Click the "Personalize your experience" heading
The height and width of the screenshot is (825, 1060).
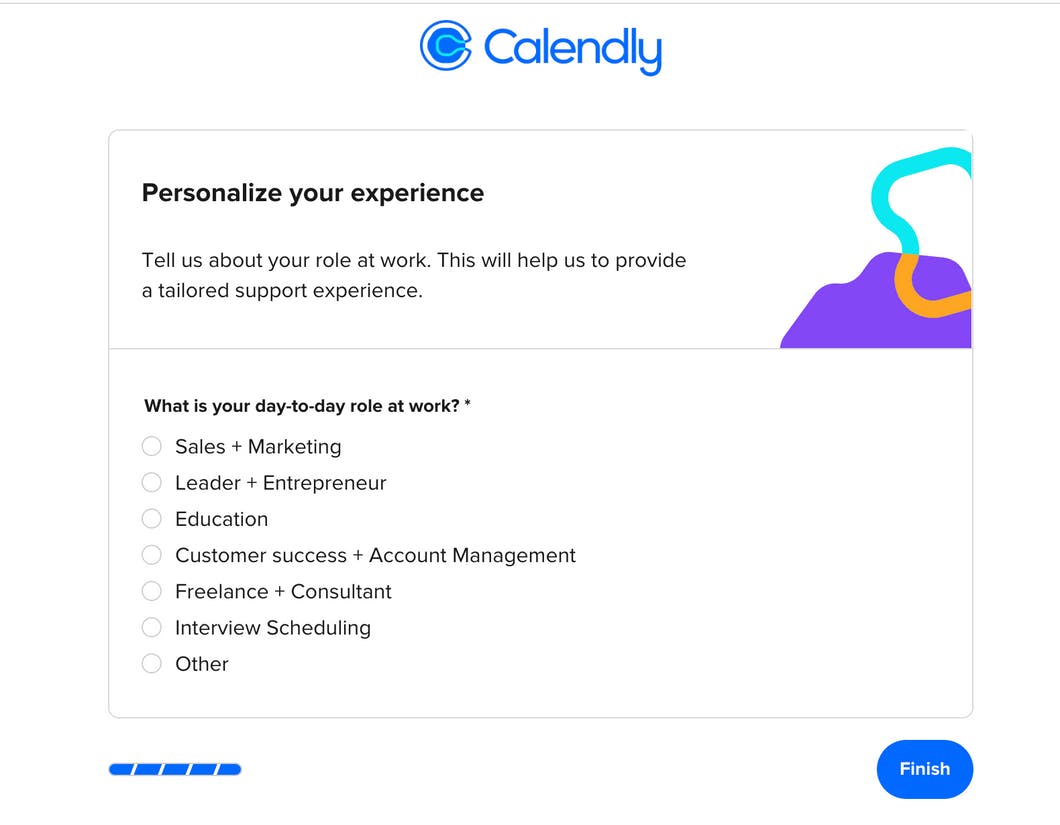tap(312, 192)
